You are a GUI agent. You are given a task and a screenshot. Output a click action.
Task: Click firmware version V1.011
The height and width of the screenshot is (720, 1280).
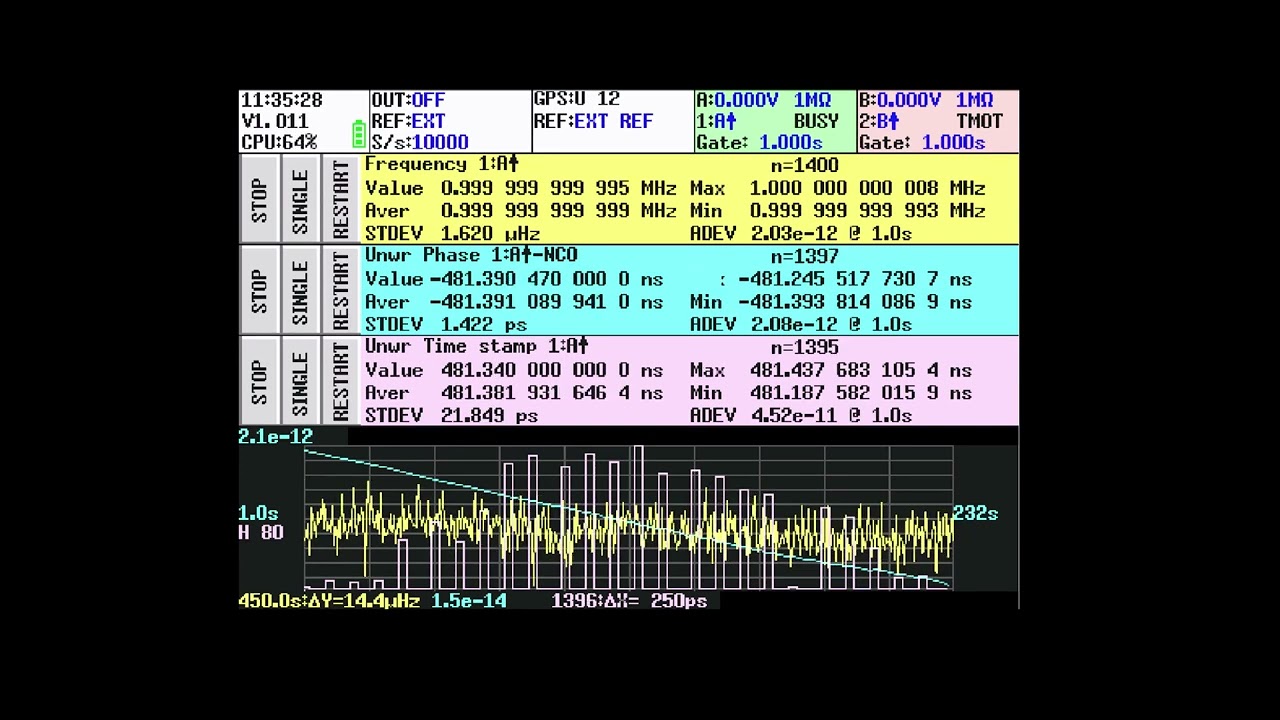(x=275, y=121)
